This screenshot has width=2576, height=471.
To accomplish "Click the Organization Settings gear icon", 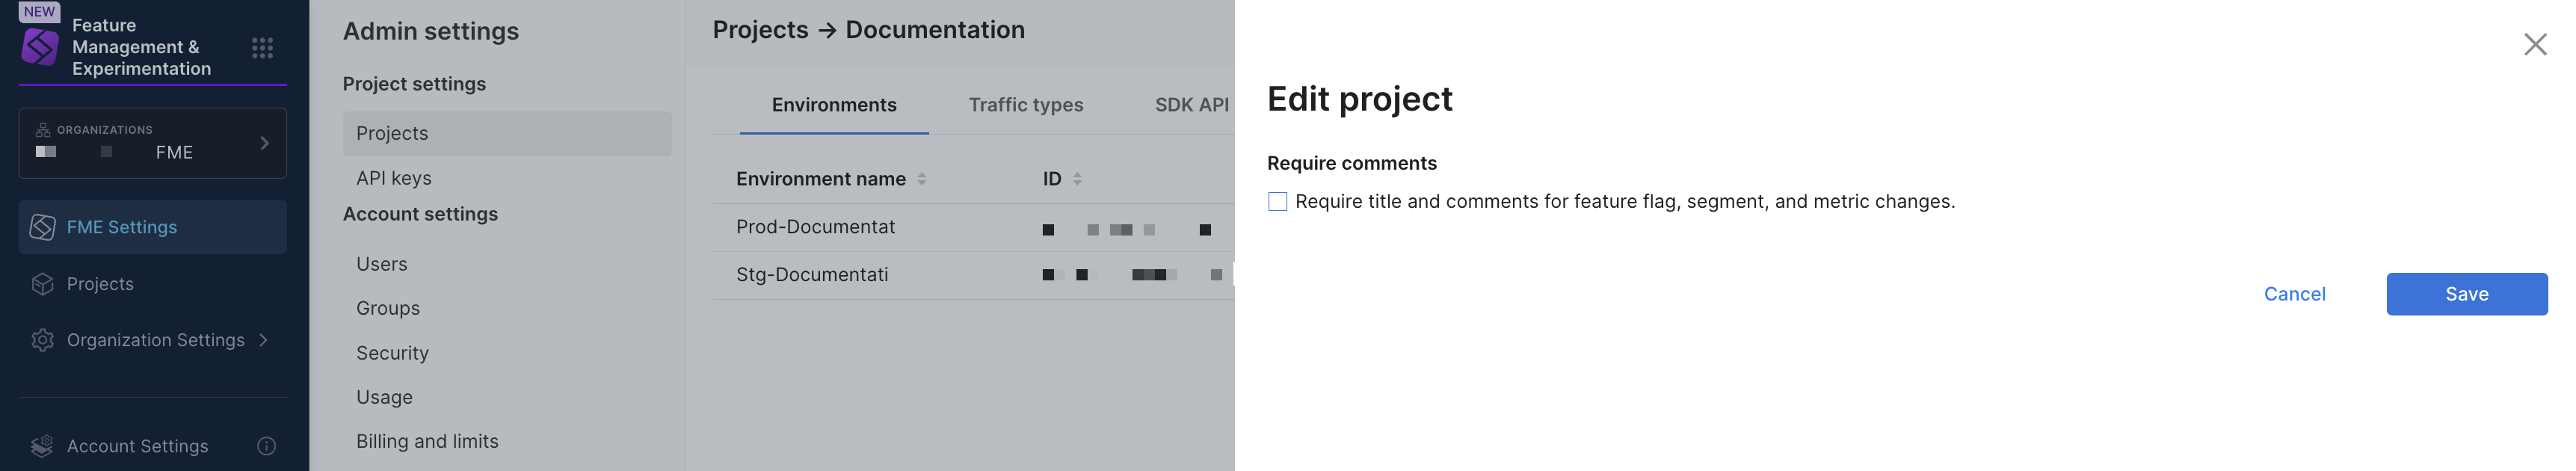I will click(42, 340).
